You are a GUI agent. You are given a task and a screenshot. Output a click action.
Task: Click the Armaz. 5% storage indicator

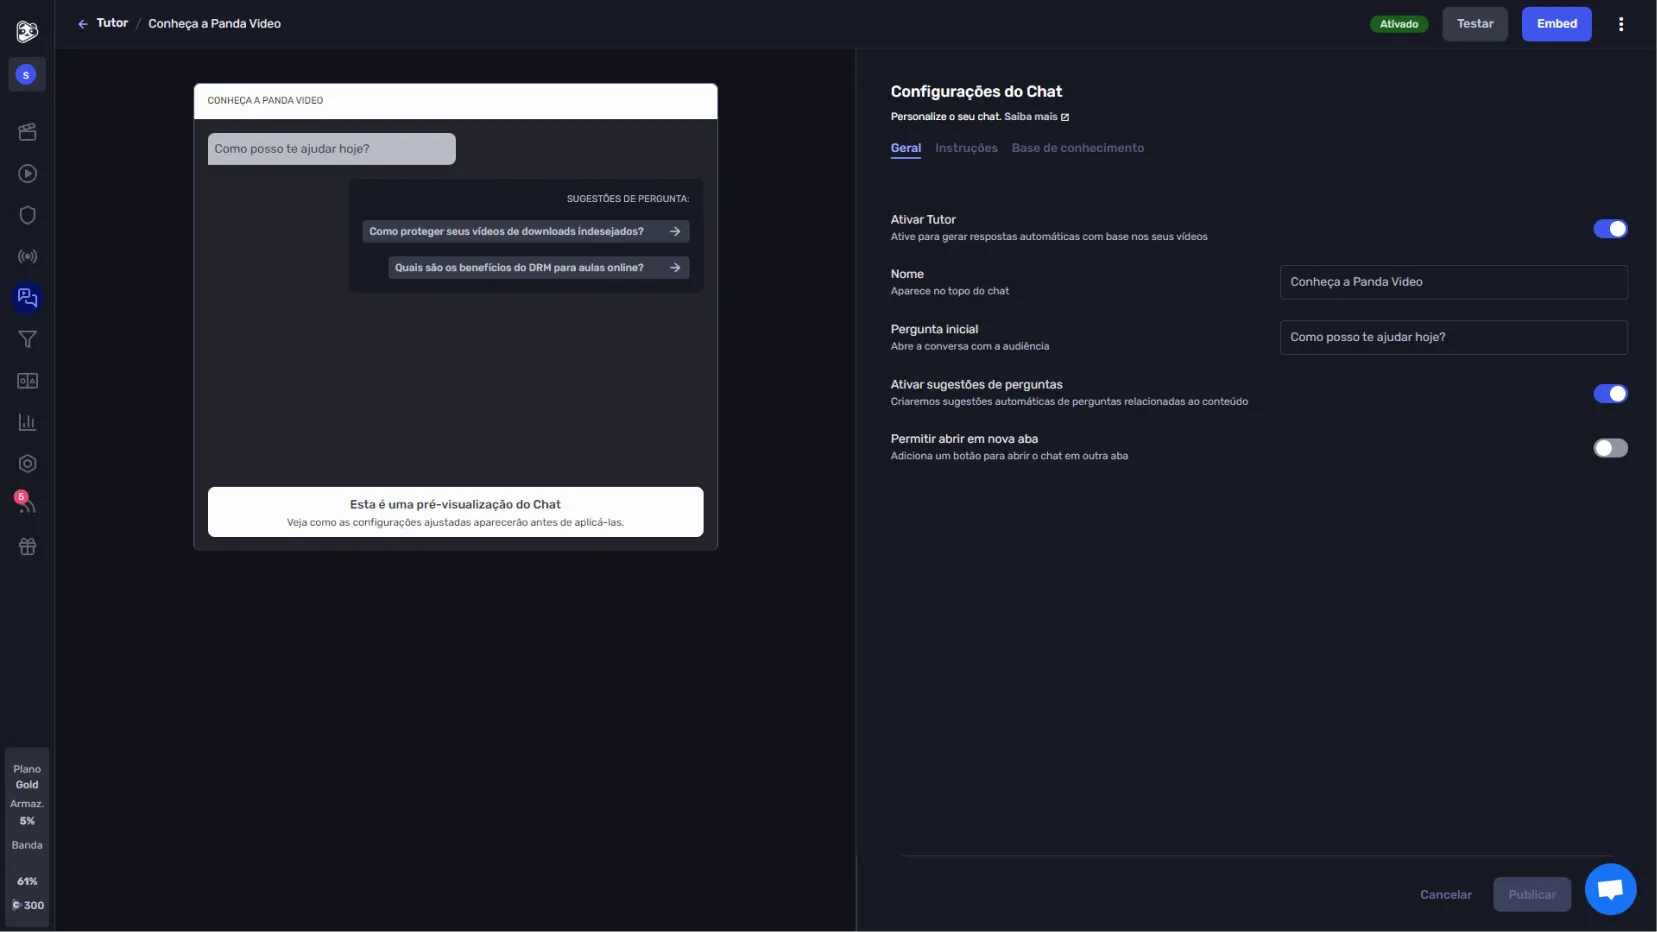[27, 812]
